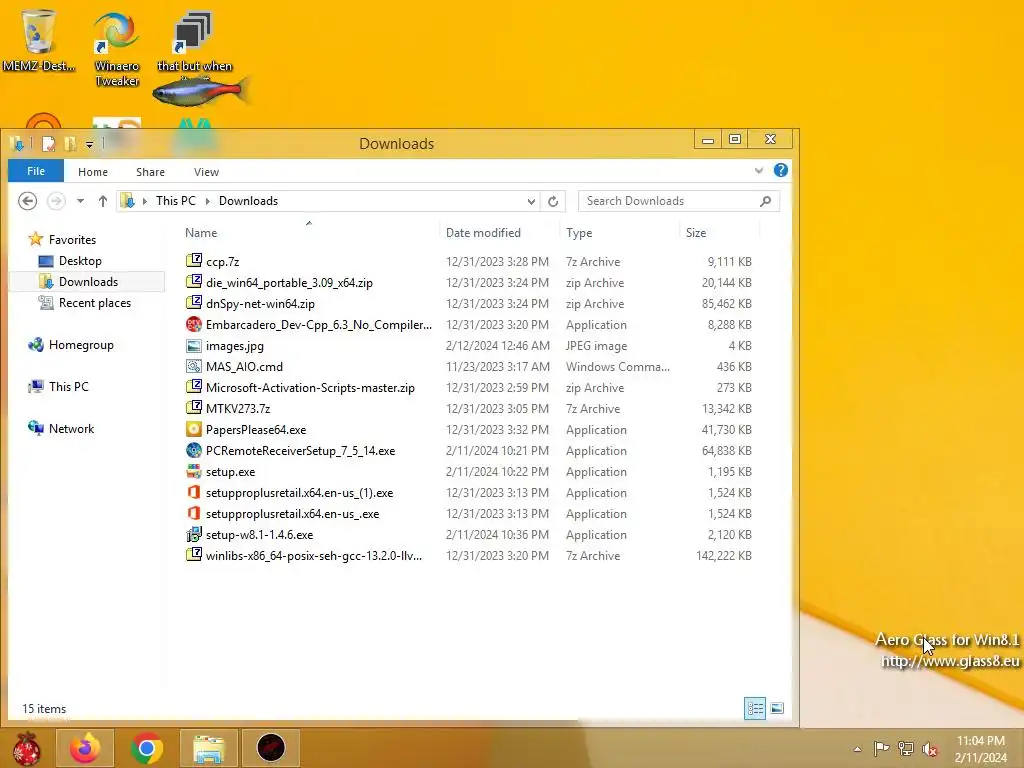Select Favorites in navigation pane
The image size is (1024, 768).
point(72,240)
